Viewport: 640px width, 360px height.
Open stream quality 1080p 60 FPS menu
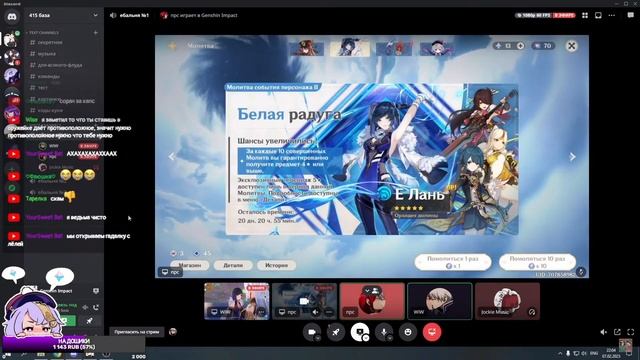pos(533,15)
